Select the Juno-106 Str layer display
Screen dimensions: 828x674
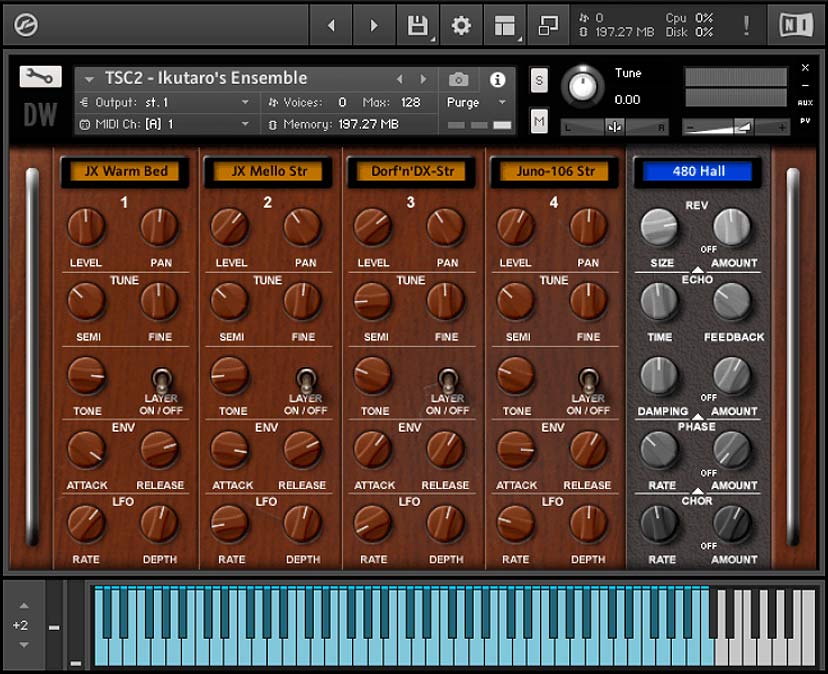(x=552, y=171)
